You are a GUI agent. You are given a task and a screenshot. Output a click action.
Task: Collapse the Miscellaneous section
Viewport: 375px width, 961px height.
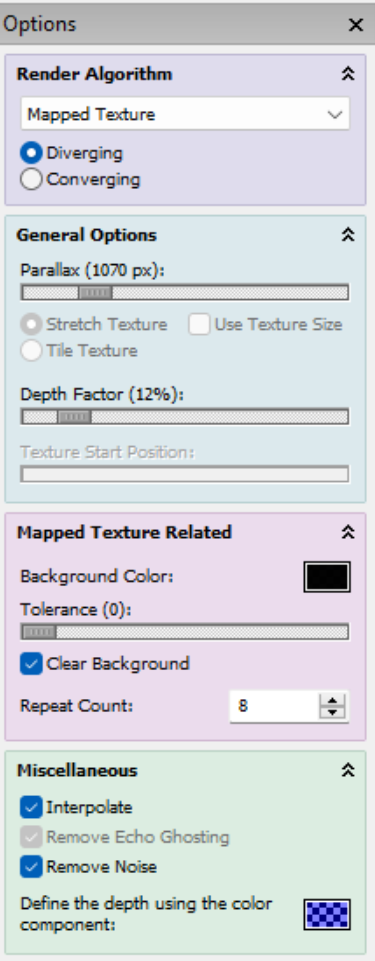(x=347, y=770)
